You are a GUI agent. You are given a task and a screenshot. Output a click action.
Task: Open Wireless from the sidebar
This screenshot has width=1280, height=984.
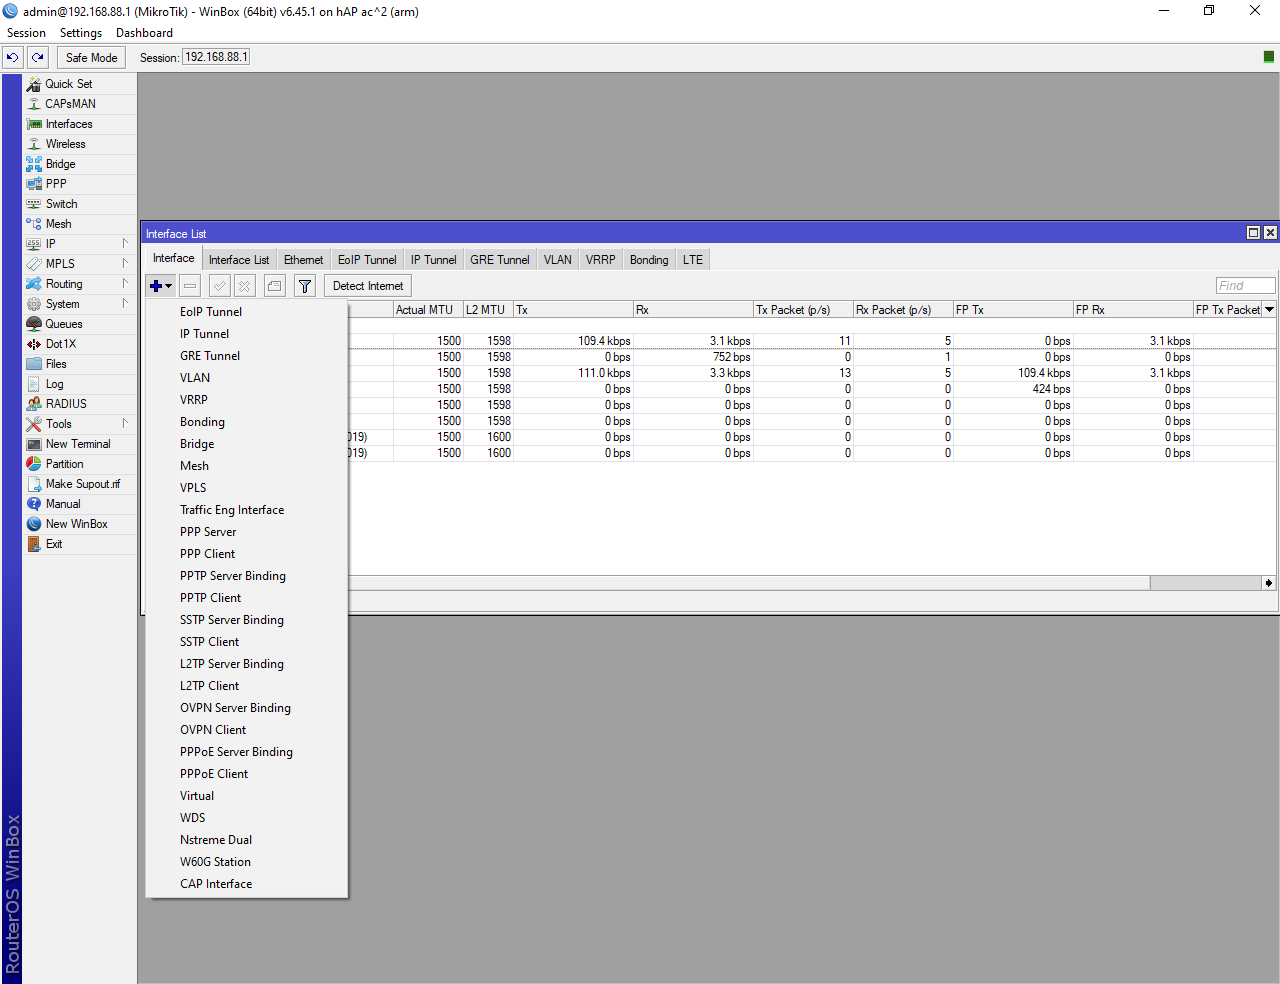point(65,144)
